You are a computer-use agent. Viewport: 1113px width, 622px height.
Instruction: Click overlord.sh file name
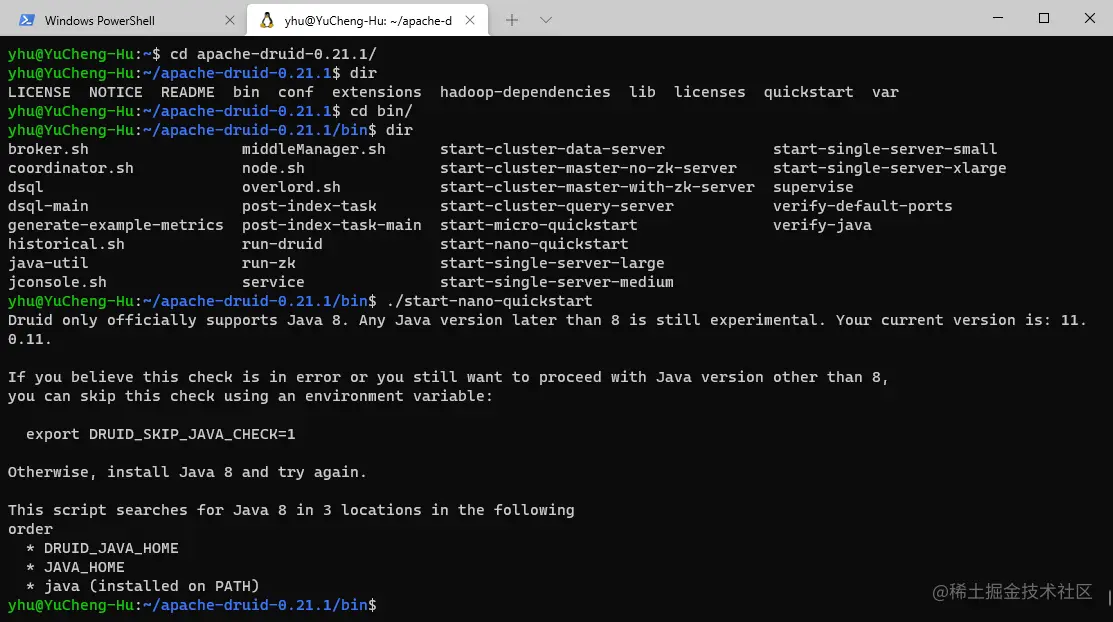[x=291, y=187]
